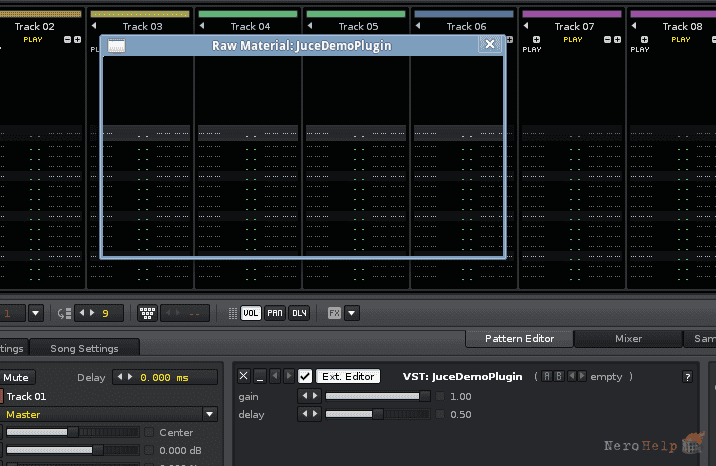Screen dimensions: 716x466
Task: Click the left plus icon on Track 08
Action: tap(644, 40)
